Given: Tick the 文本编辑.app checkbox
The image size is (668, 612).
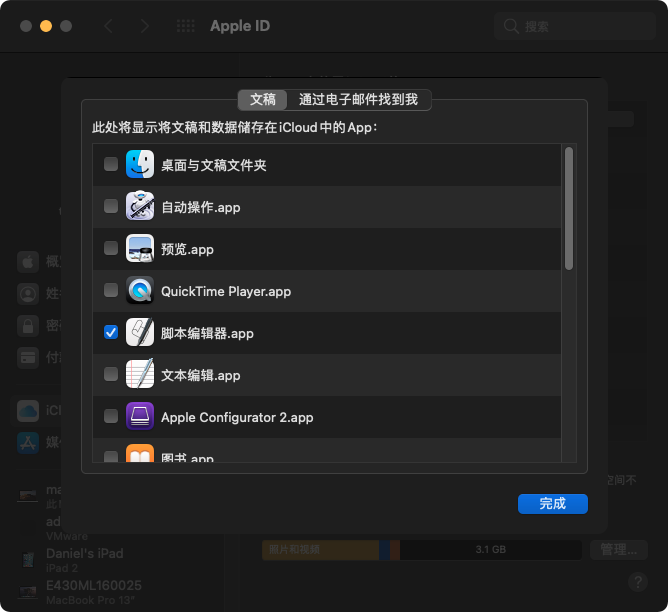Looking at the screenshot, I should [111, 374].
